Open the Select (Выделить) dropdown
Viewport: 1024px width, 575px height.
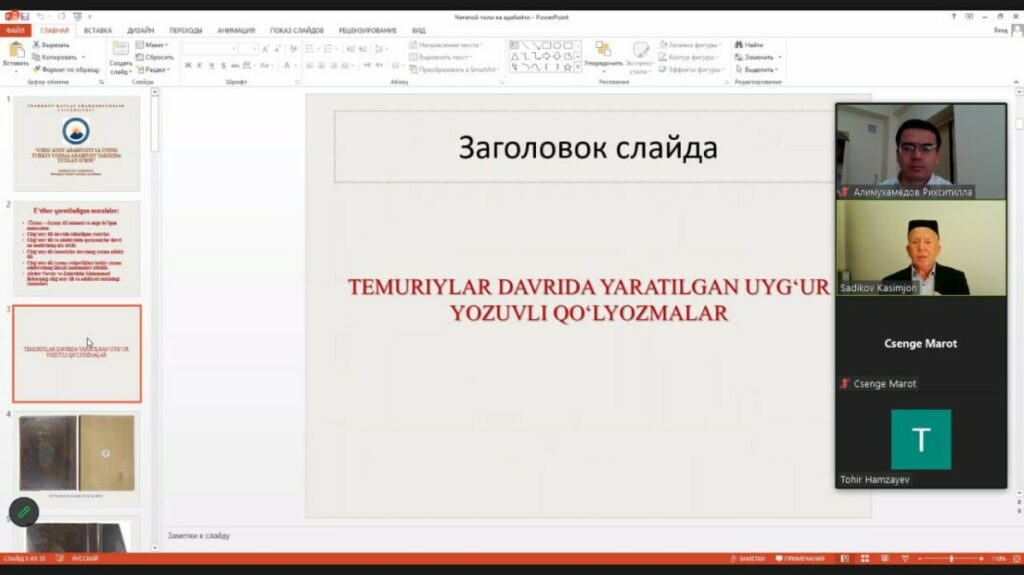(x=759, y=69)
